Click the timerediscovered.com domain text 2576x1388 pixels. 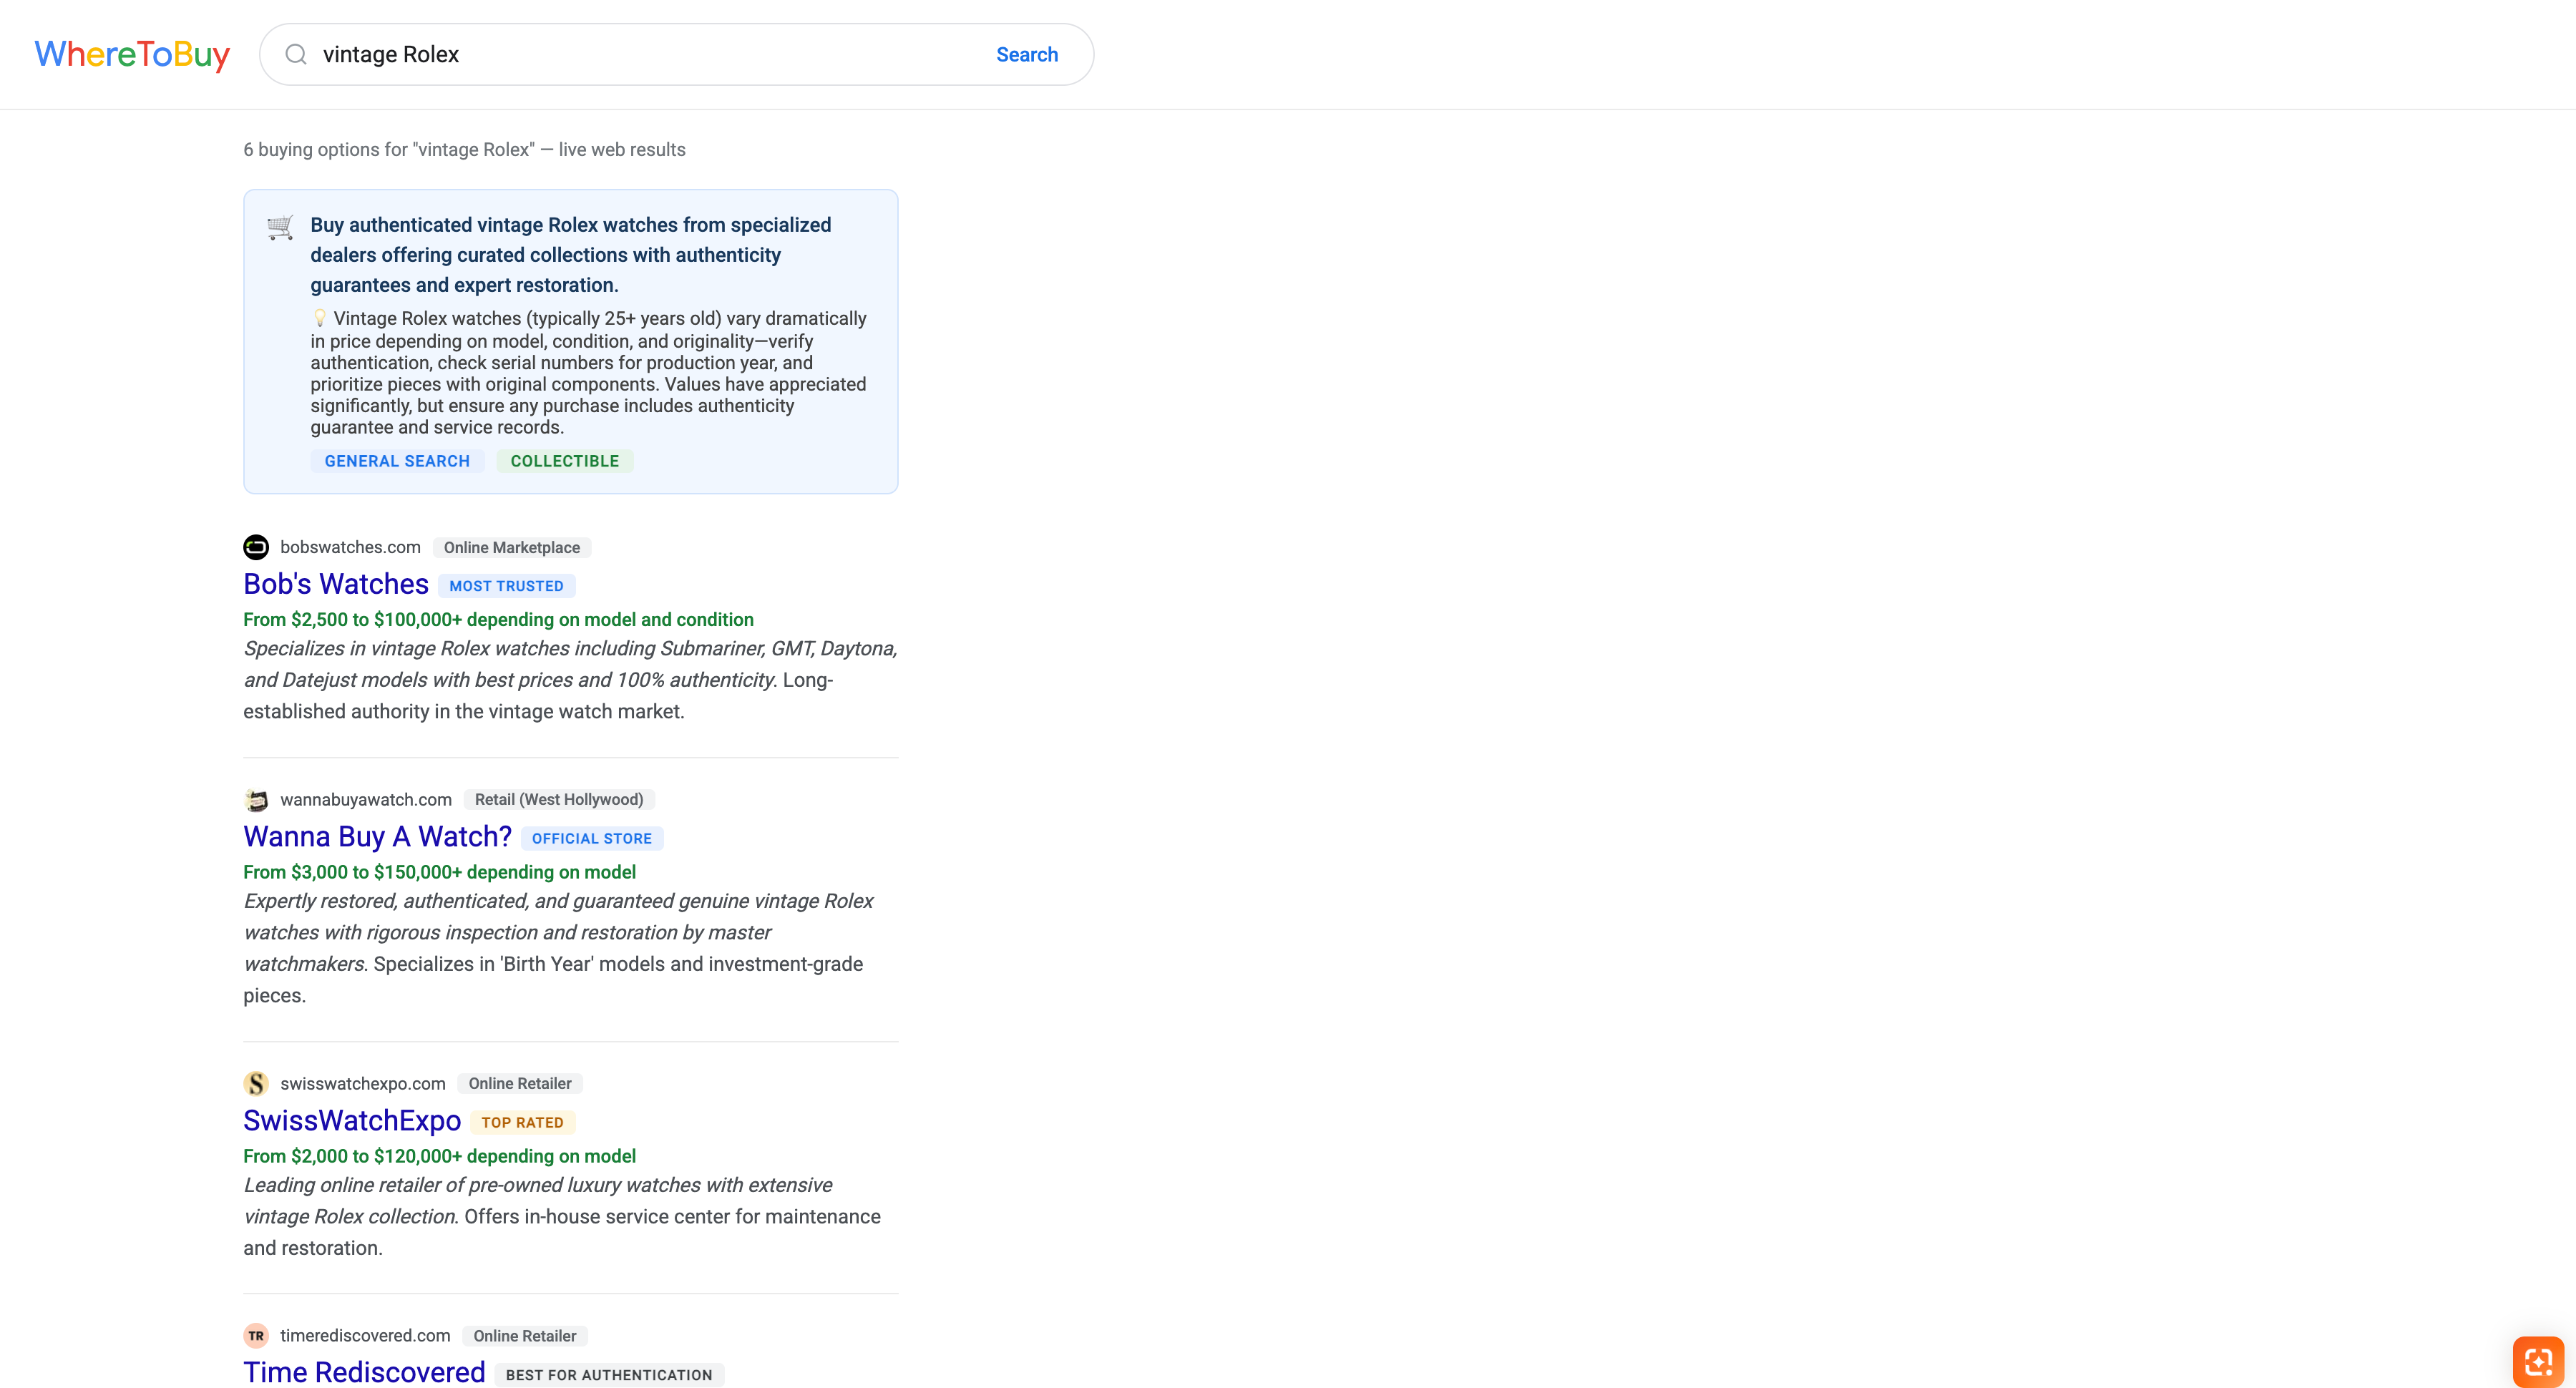[365, 1335]
